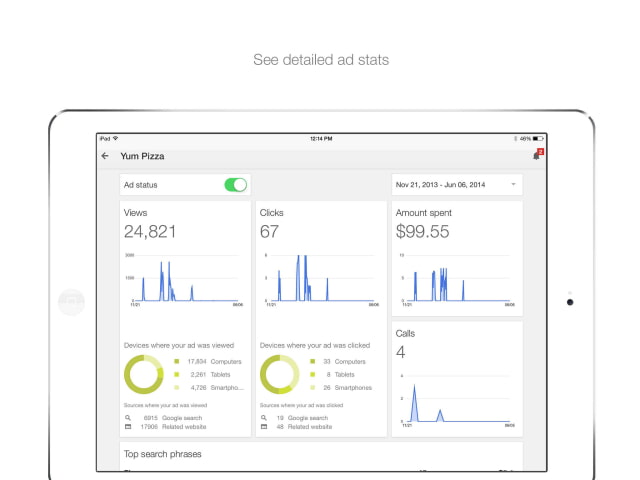Click the devices clicked donut chart
This screenshot has height=480, width=640.
280,374
